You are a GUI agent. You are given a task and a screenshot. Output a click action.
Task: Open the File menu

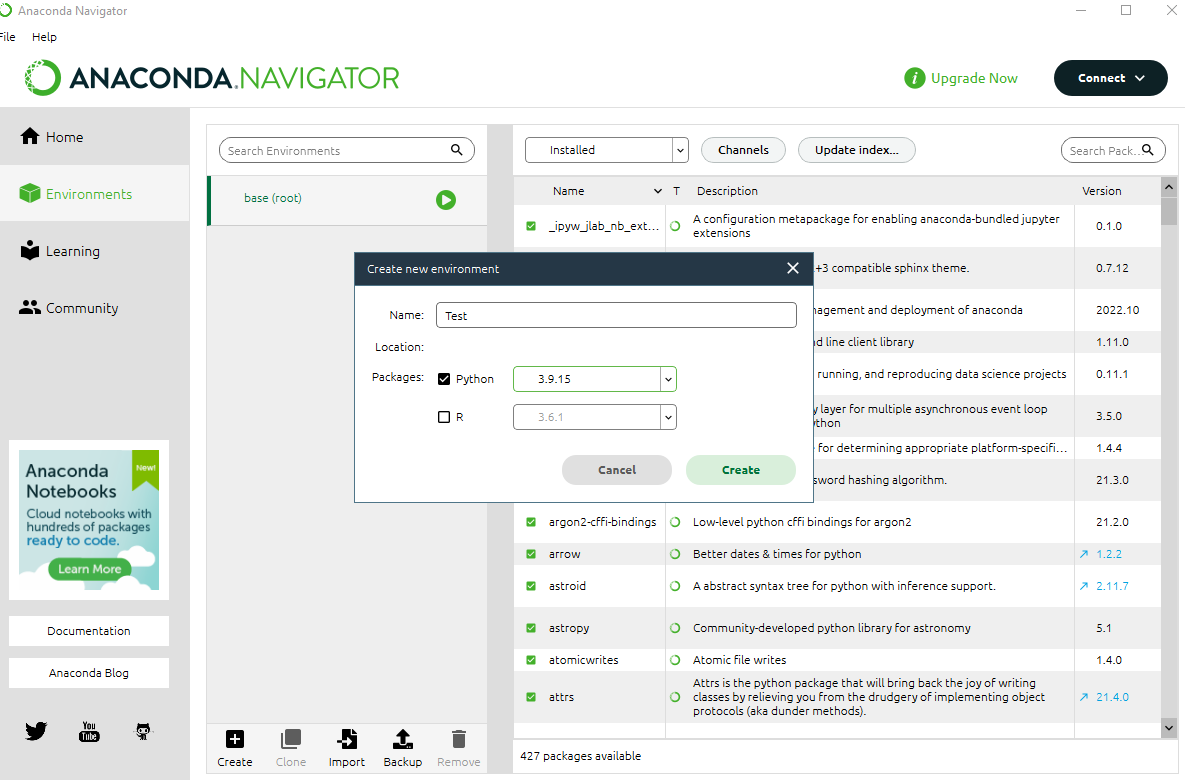coord(7,36)
